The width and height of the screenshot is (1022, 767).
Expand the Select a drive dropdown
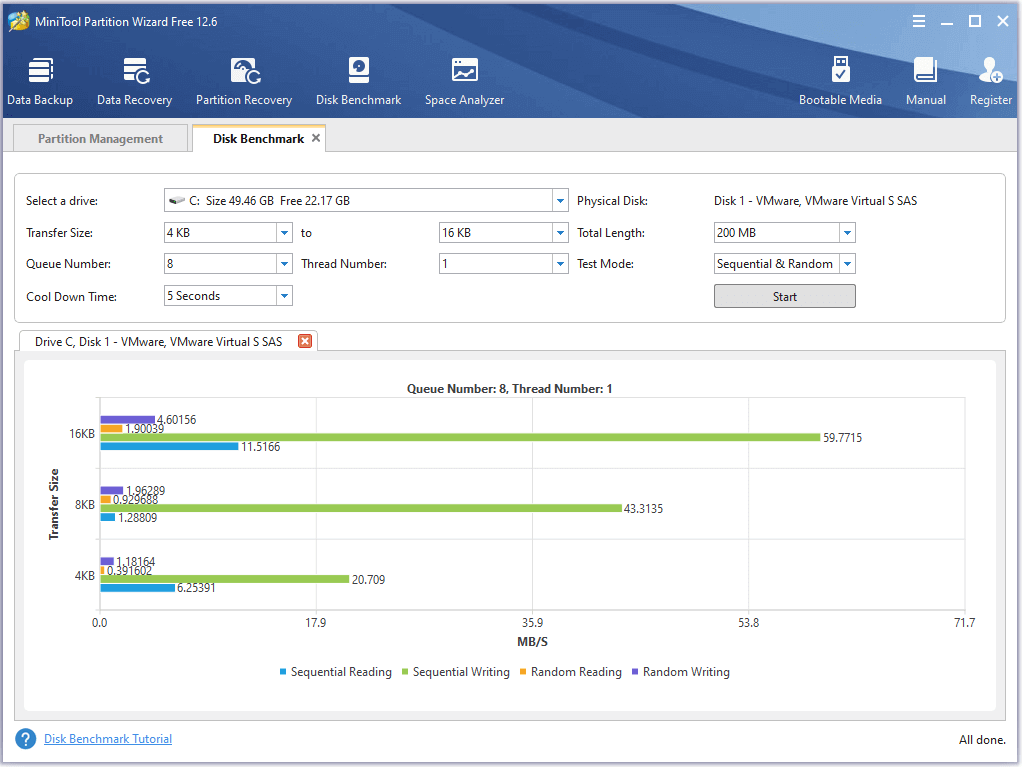pos(560,201)
